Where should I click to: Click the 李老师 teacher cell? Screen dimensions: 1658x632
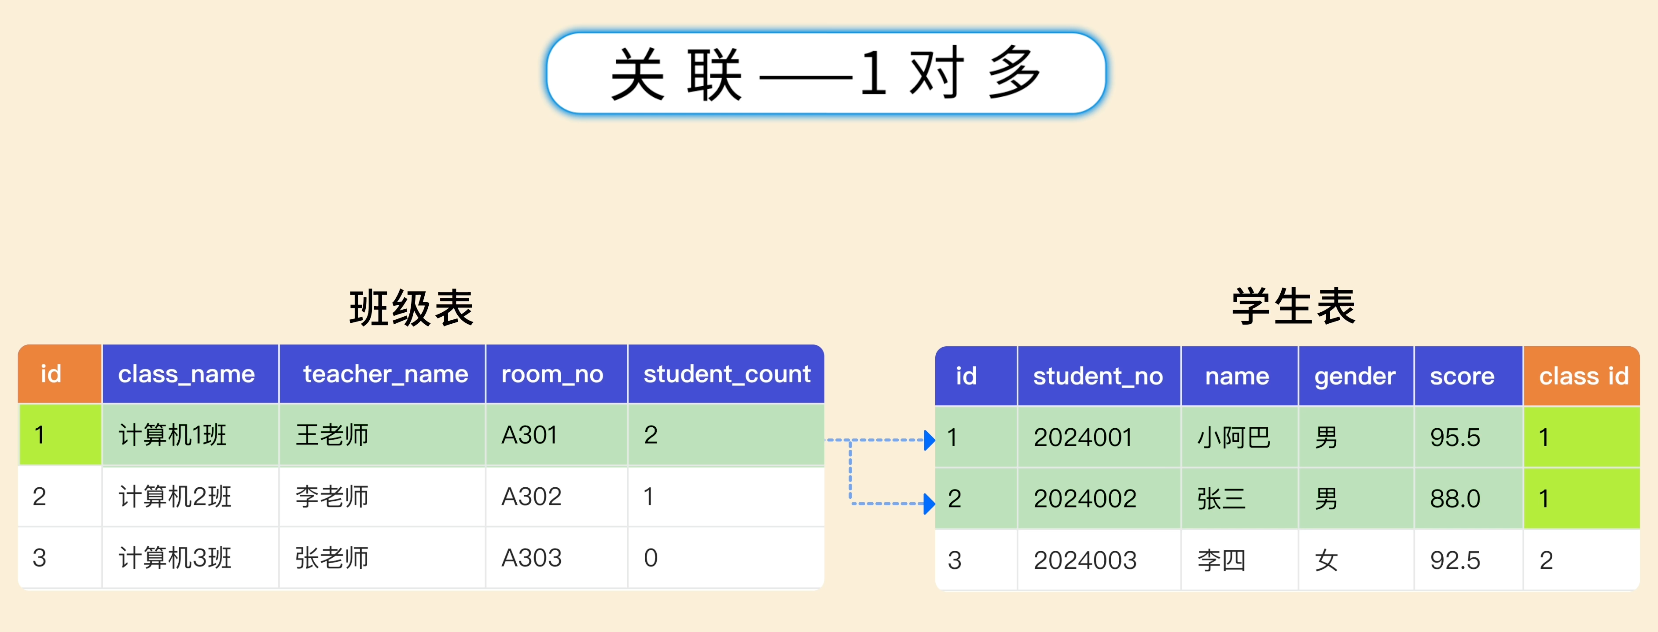[x=332, y=496]
